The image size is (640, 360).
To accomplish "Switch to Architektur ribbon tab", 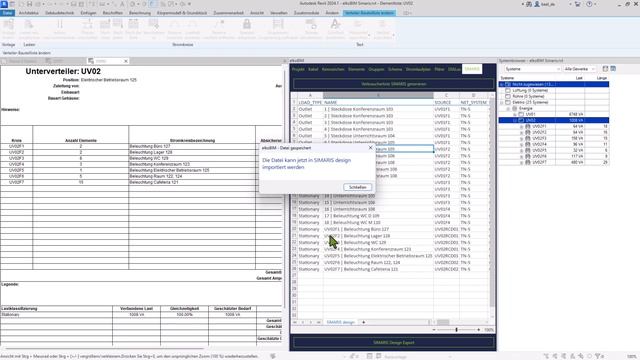I will 29,13.
